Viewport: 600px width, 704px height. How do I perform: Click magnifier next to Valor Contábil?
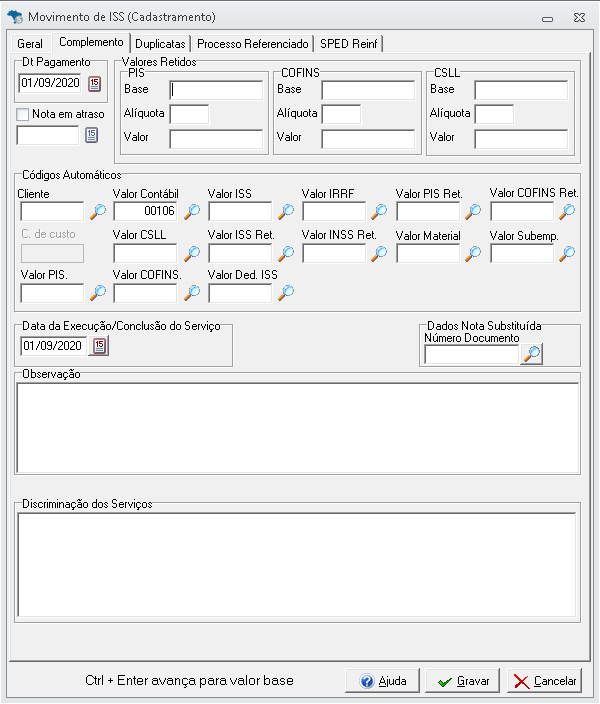pos(192,211)
